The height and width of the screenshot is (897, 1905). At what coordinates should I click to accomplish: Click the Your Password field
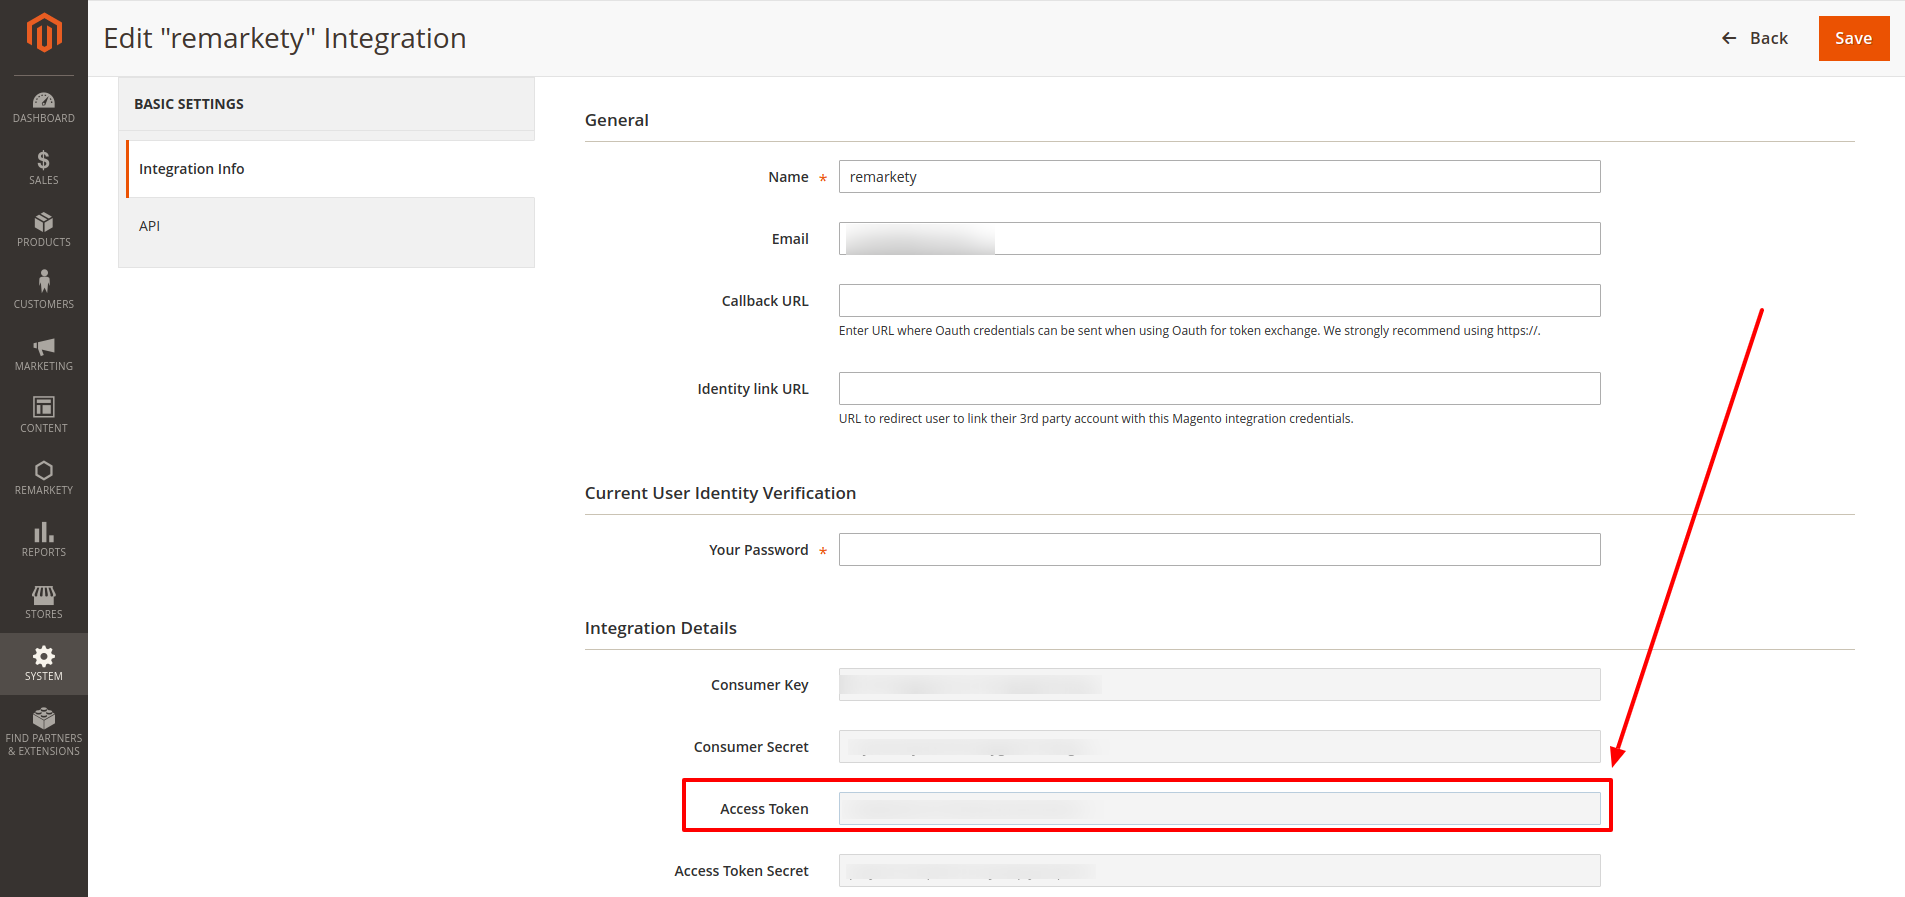click(x=1219, y=550)
